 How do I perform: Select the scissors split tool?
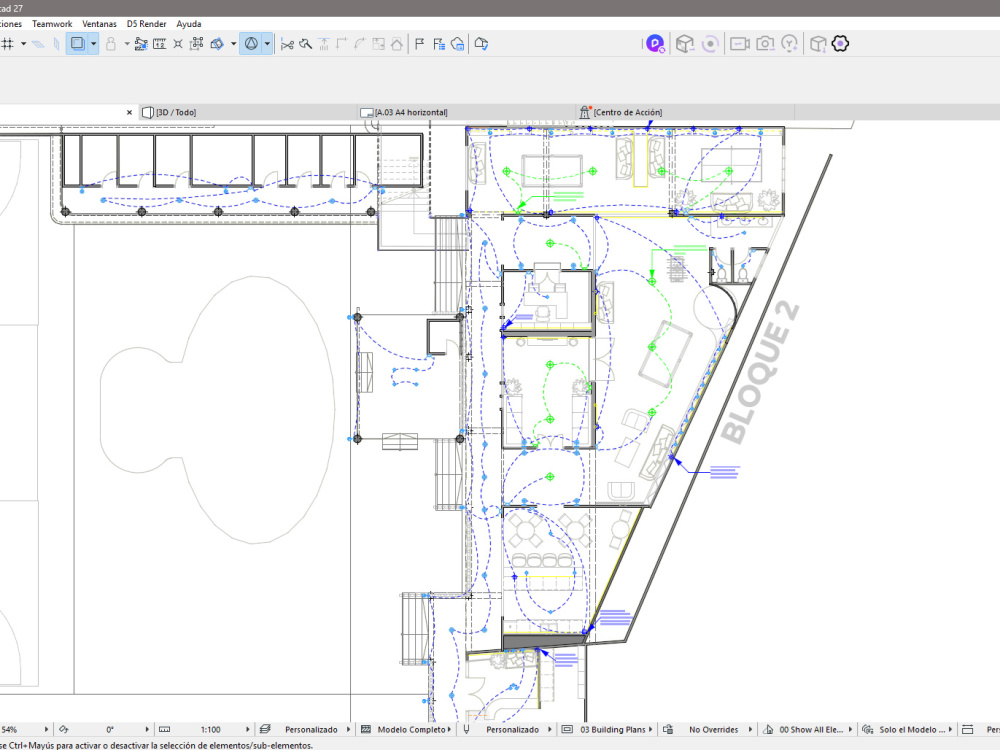[x=287, y=44]
